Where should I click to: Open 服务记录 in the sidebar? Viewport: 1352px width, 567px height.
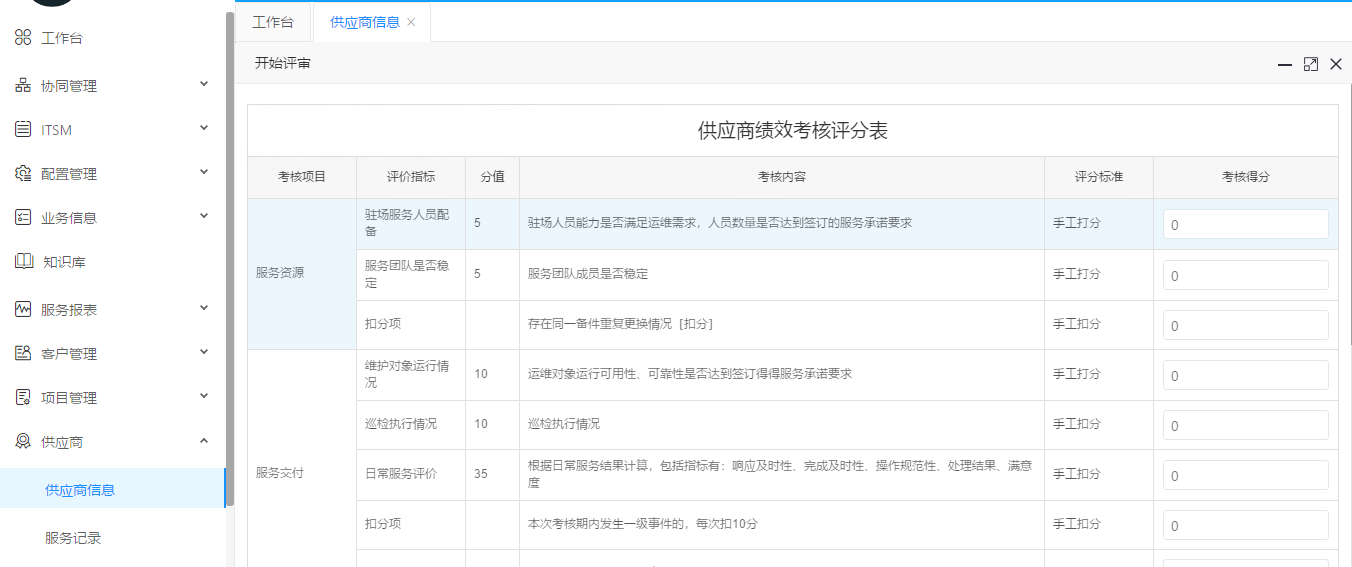pos(73,538)
